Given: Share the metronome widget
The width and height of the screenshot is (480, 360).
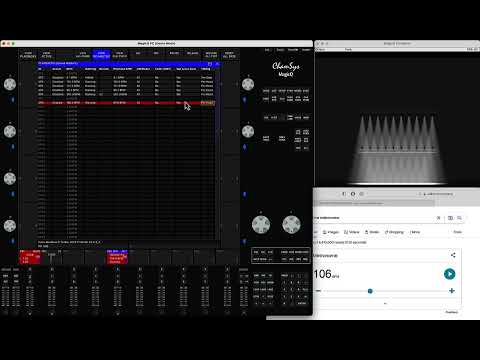Looking at the screenshot, I should coord(453,255).
